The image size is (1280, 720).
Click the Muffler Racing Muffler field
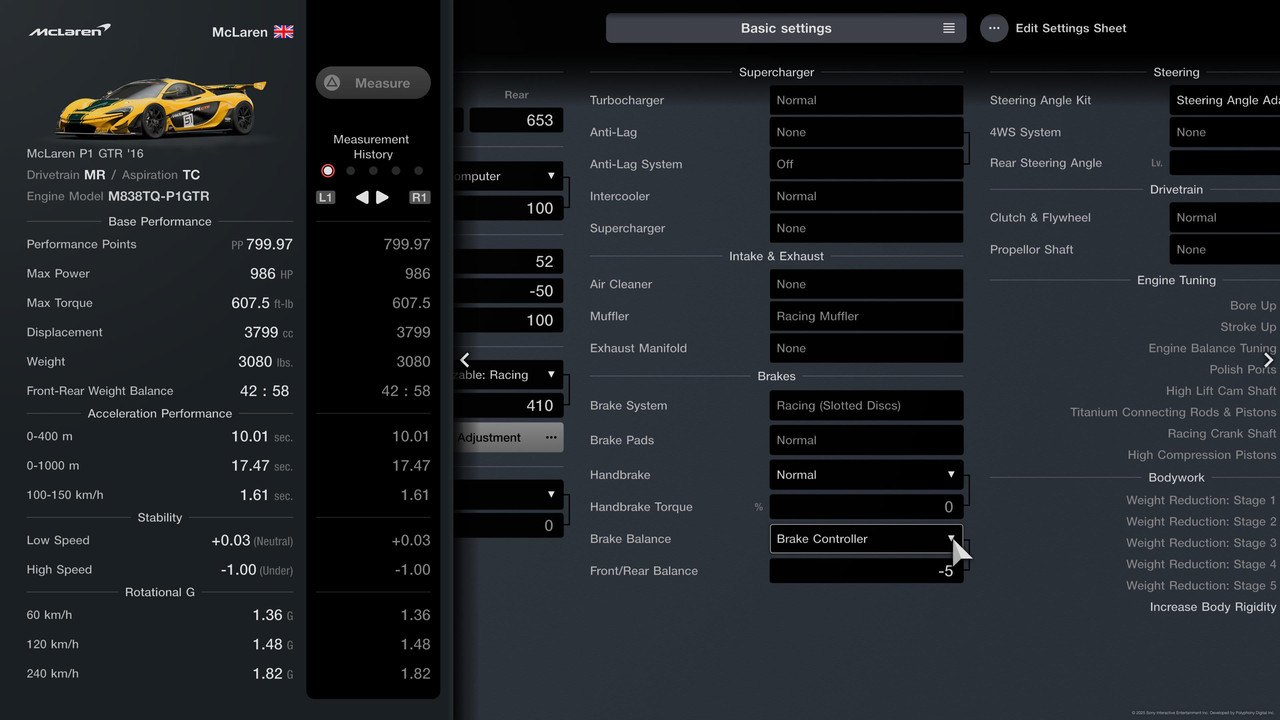point(866,316)
